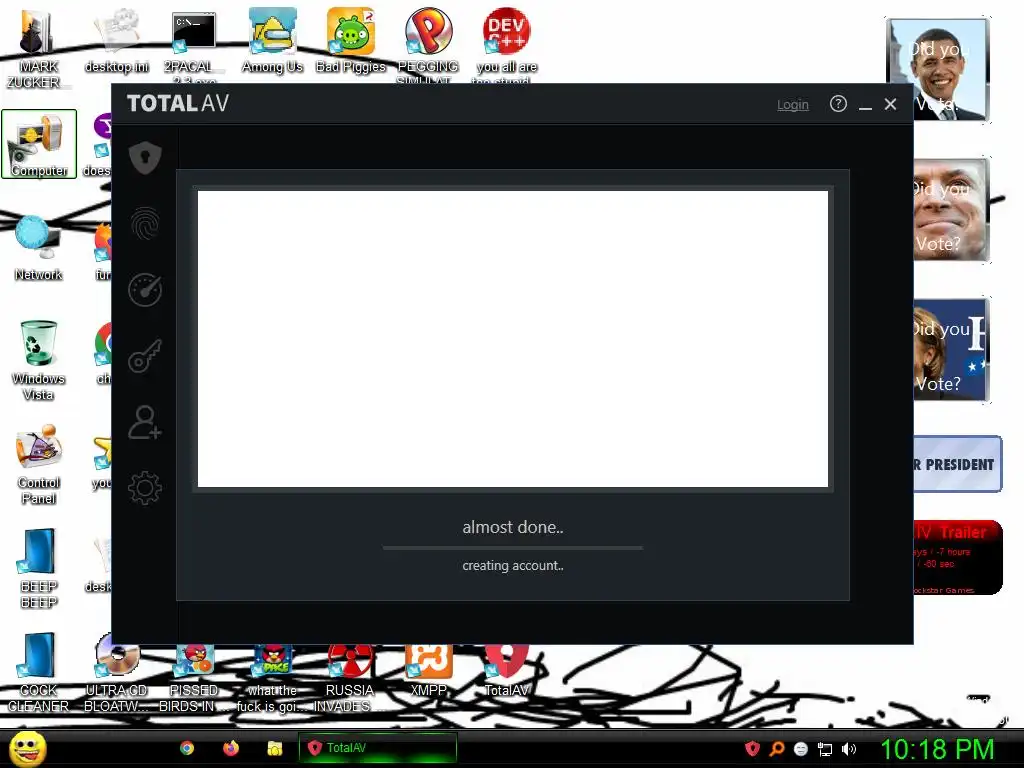
Task: Click the account creation progress bar
Action: (x=513, y=548)
